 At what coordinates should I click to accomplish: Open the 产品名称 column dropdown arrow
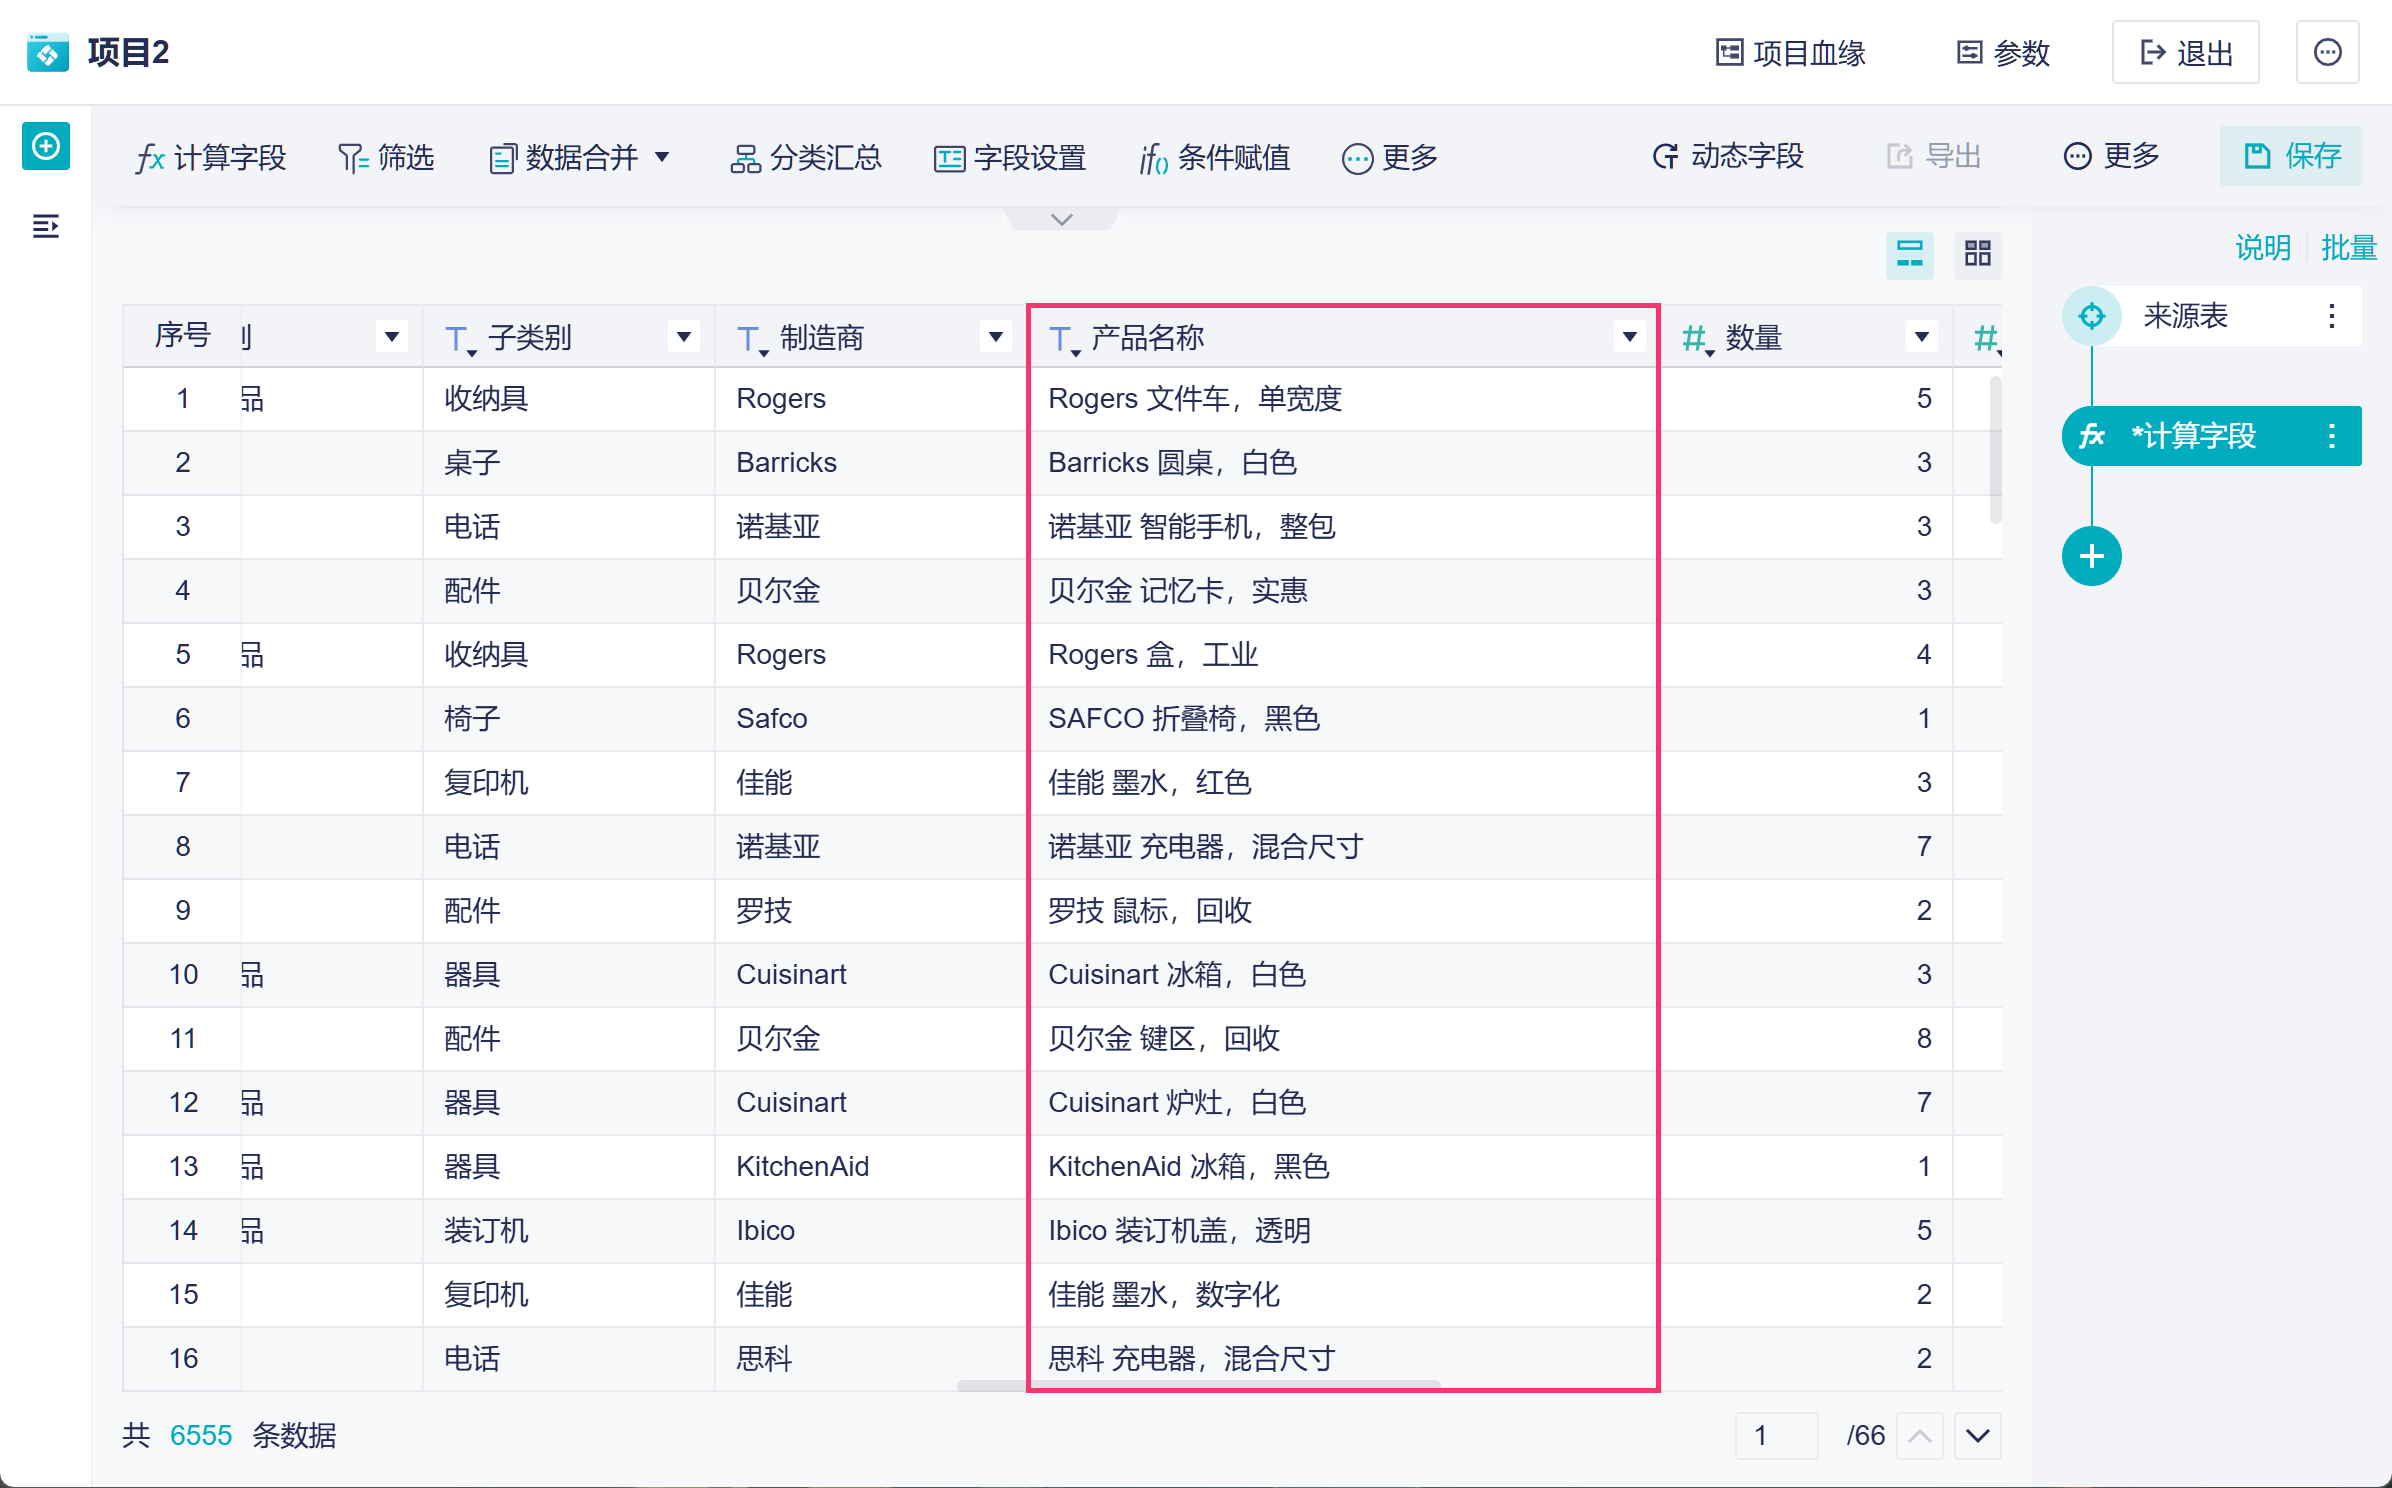click(1629, 337)
